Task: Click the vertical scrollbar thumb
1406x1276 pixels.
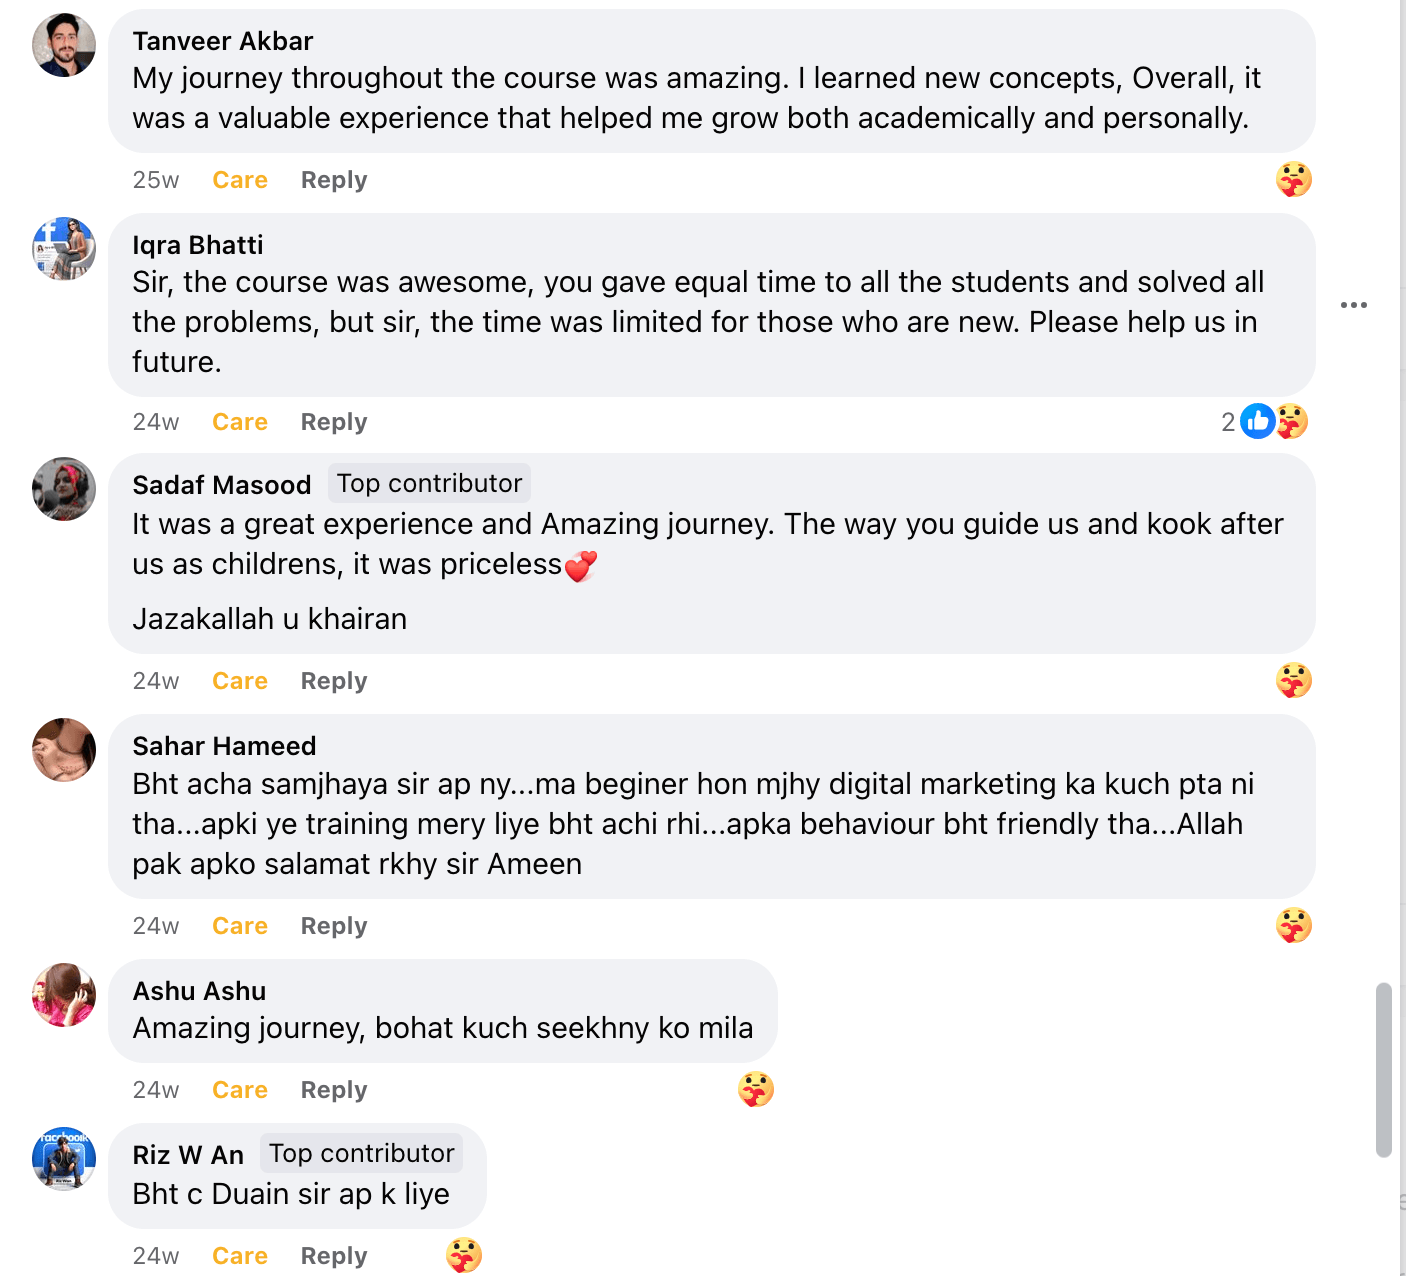Action: tap(1383, 1070)
